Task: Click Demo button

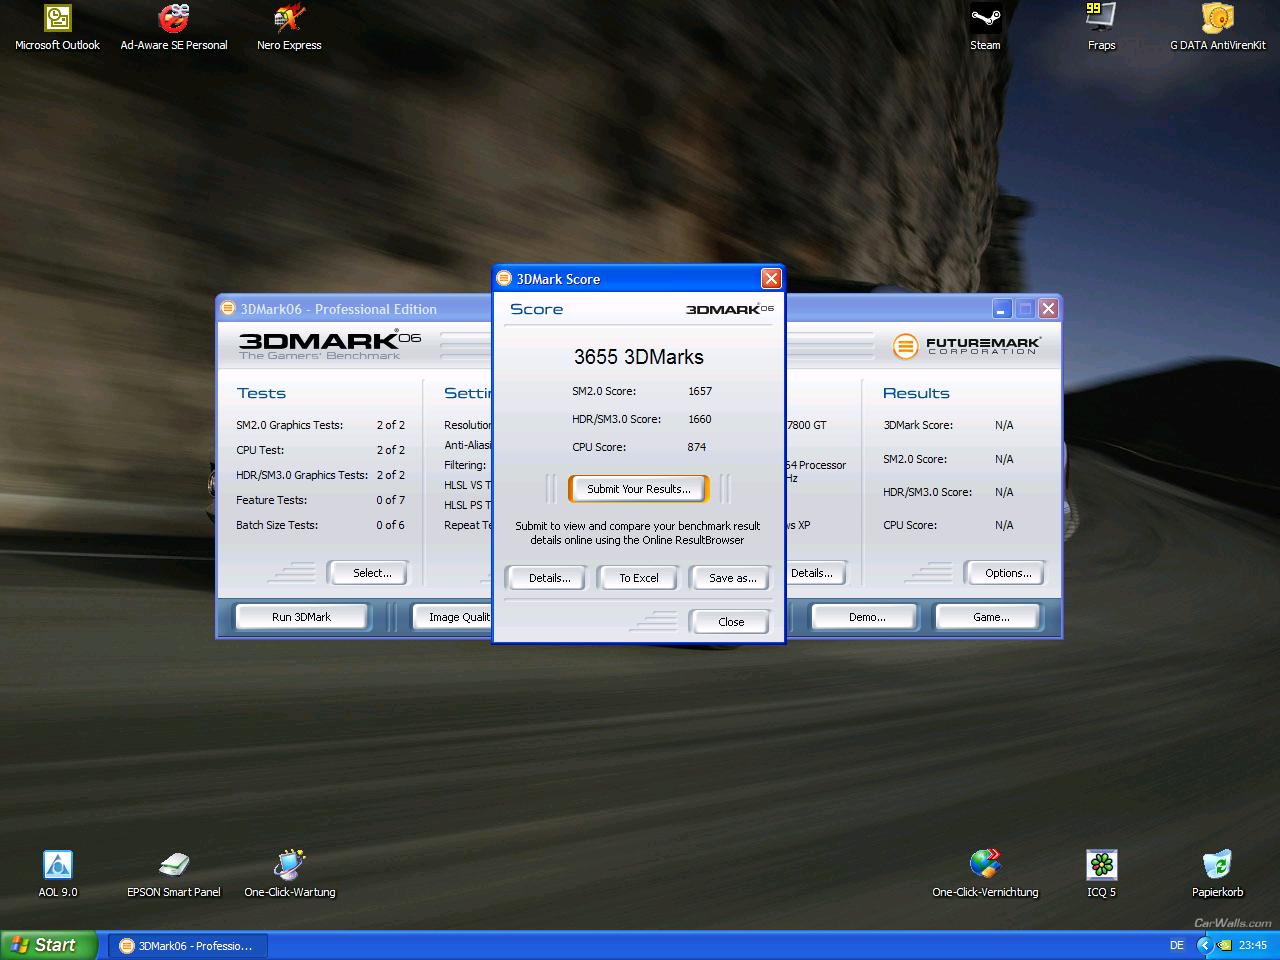Action: pyautogui.click(x=866, y=617)
